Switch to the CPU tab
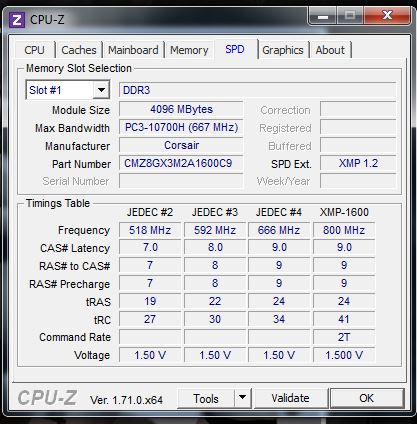417x424 pixels. (34, 50)
